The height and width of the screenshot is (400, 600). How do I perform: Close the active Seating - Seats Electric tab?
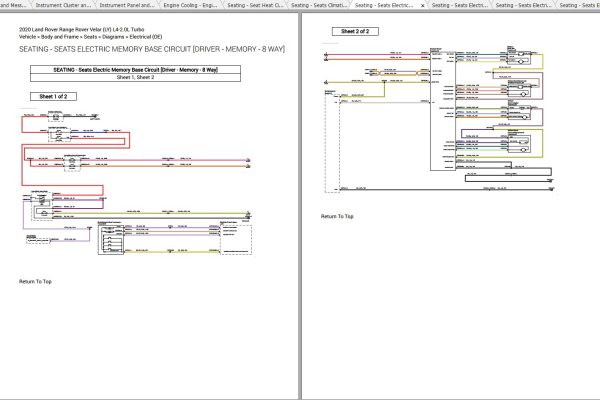tap(422, 6)
